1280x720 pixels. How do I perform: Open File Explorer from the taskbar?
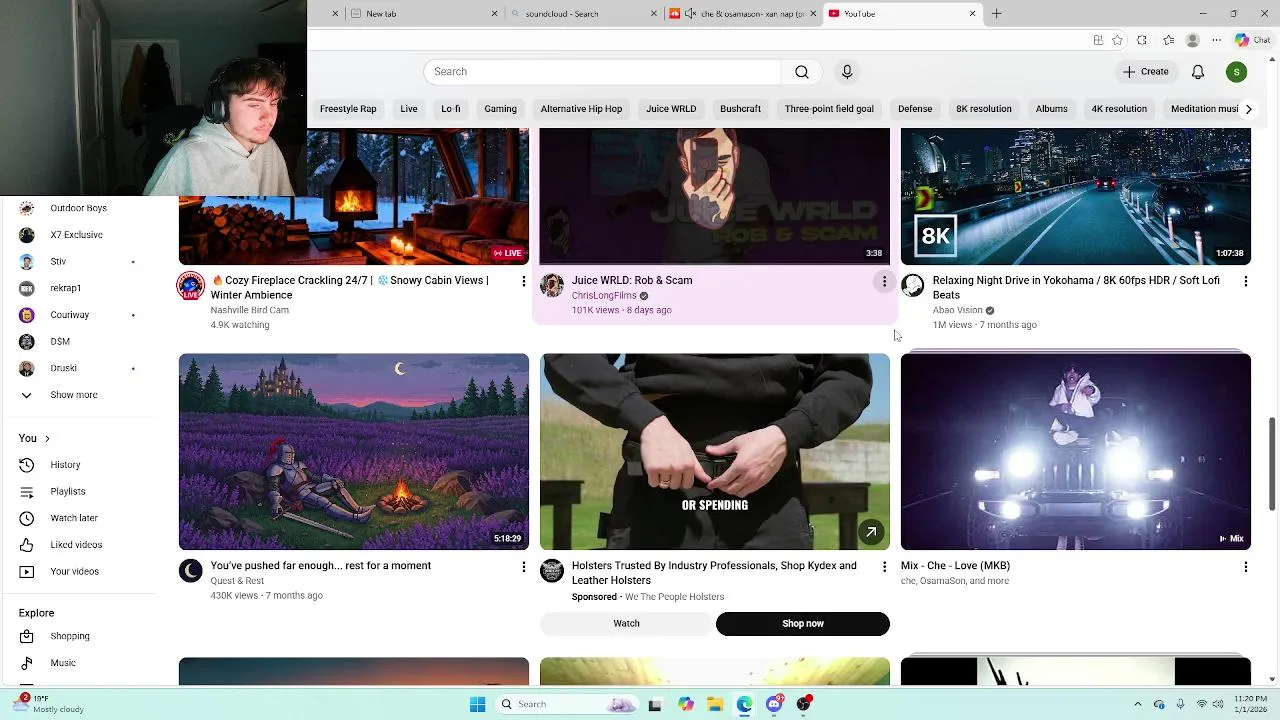(x=715, y=704)
